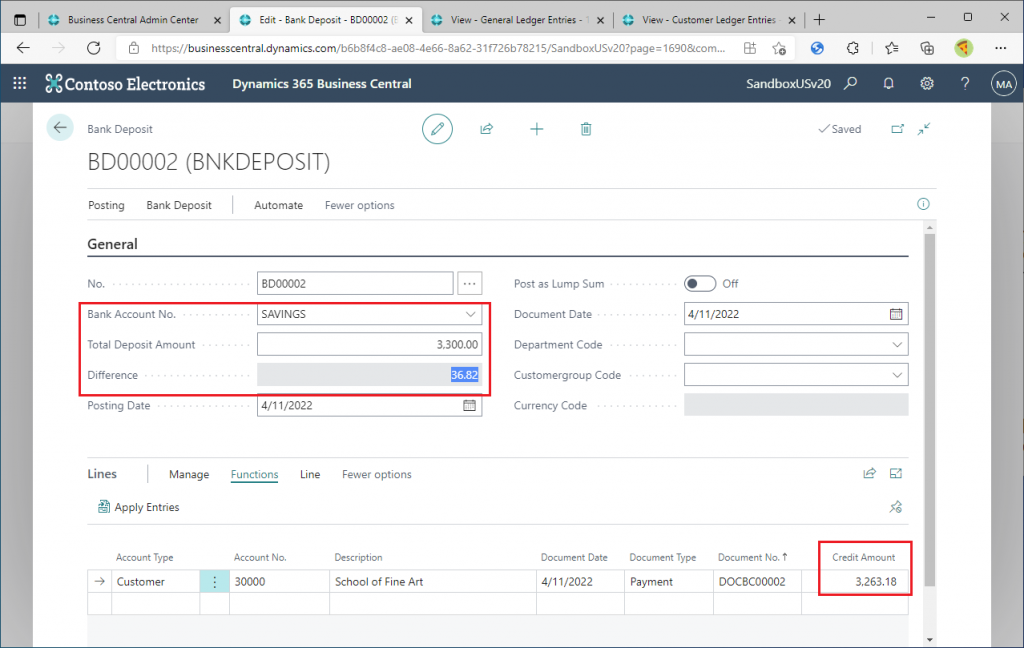The width and height of the screenshot is (1024, 648).
Task: Share the Lines section
Action: tap(869, 474)
